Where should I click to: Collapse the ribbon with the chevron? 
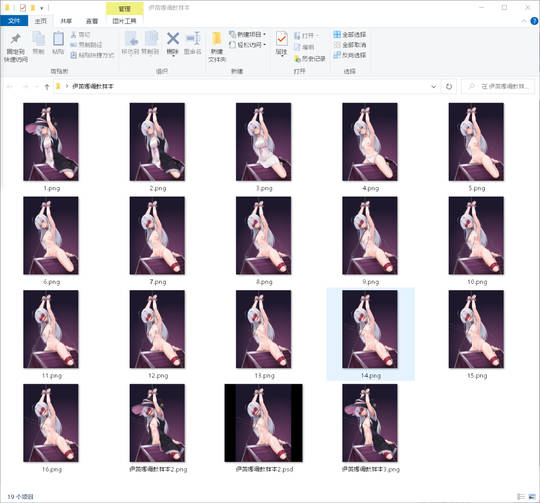pyautogui.click(x=523, y=21)
